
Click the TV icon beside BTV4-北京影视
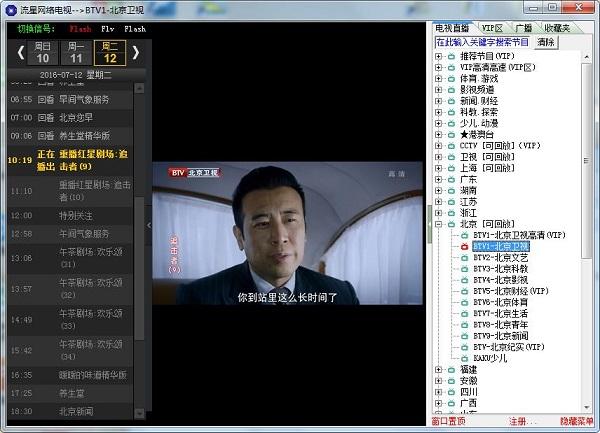pyautogui.click(x=464, y=280)
